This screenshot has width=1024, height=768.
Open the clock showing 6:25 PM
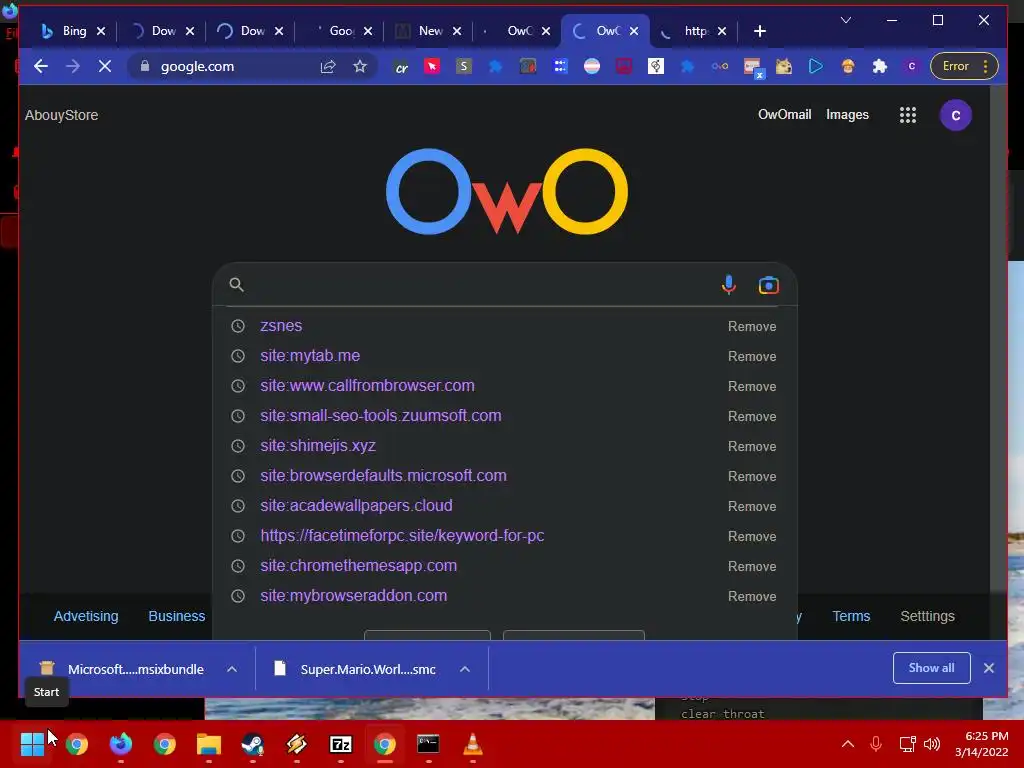pos(982,743)
